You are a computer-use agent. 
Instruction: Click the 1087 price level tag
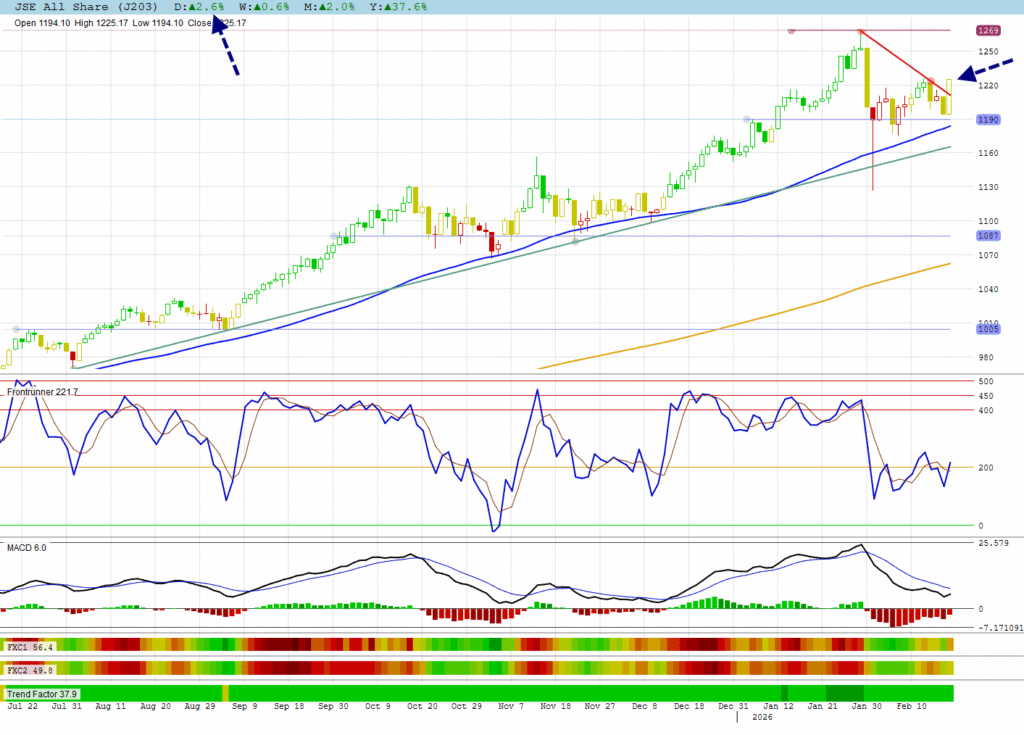[x=988, y=236]
